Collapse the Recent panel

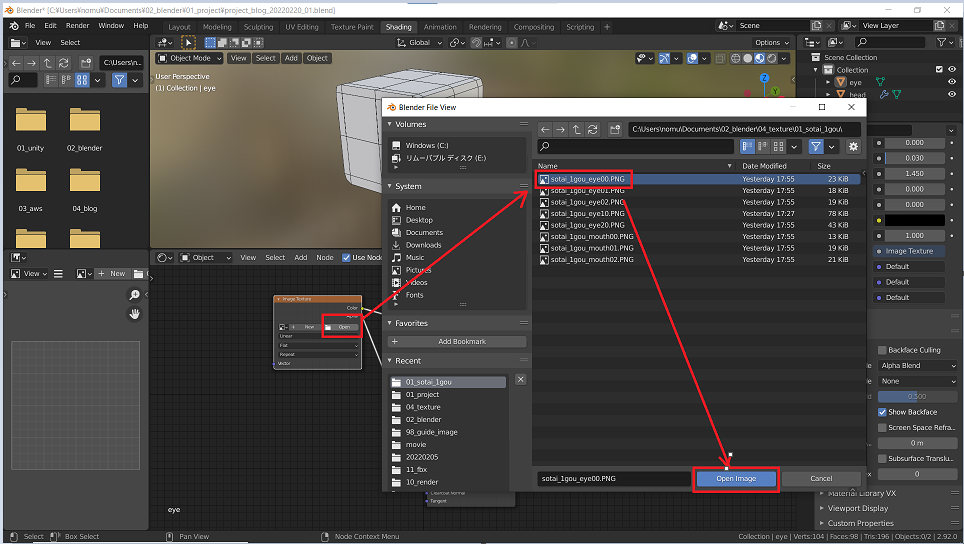click(390, 361)
